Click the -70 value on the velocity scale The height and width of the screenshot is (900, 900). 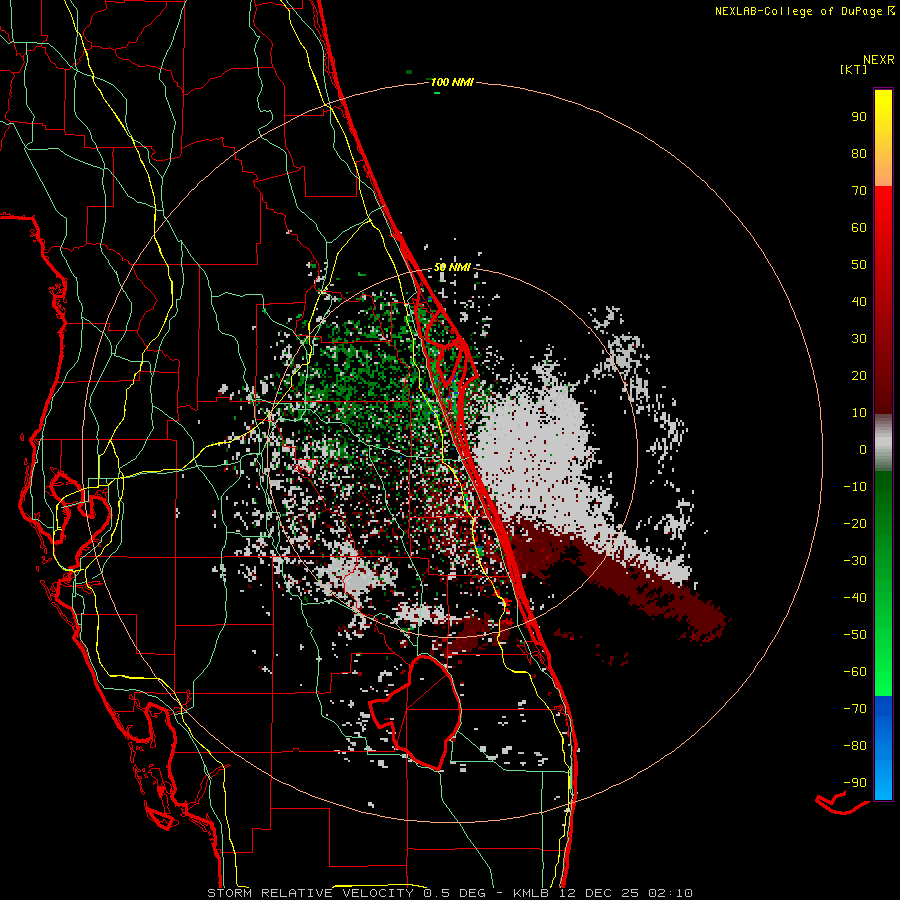855,709
